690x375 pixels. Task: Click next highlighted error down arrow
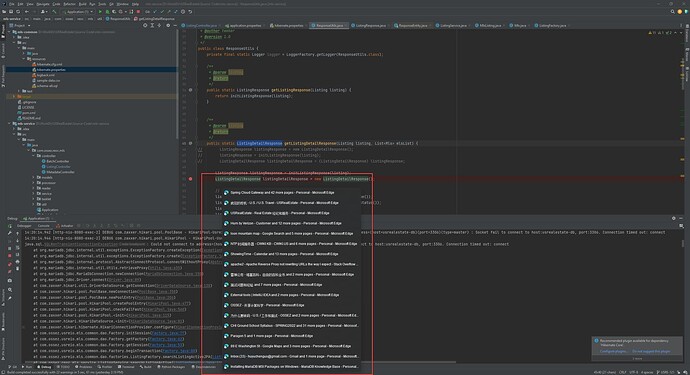point(681,33)
